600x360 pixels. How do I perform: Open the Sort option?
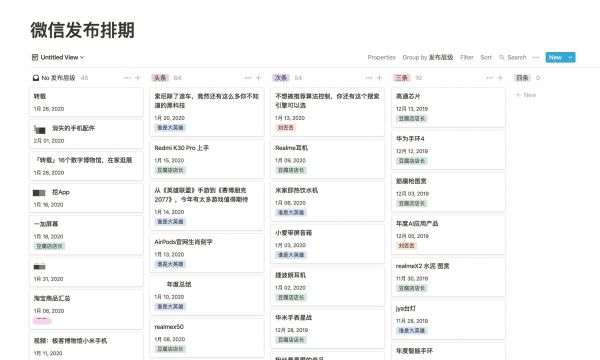pyautogui.click(x=486, y=57)
